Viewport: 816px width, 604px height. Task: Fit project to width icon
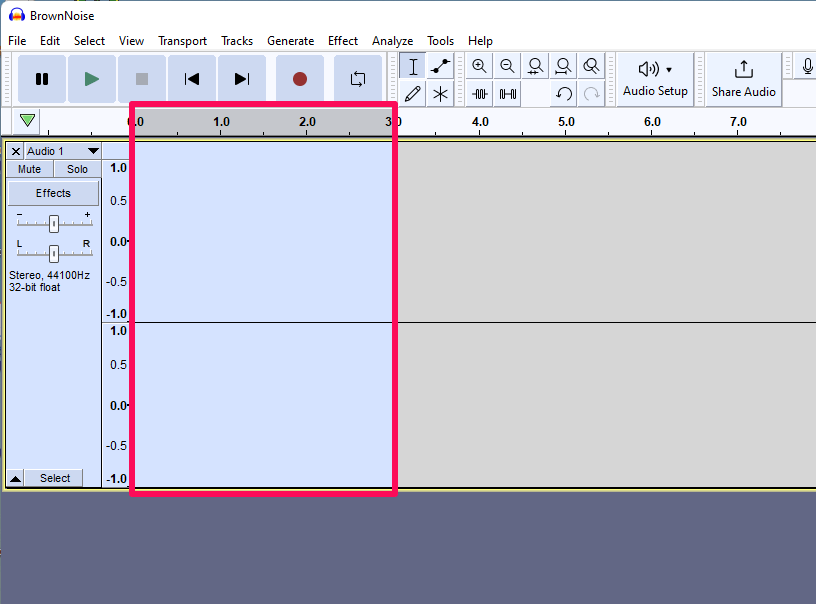pos(563,66)
